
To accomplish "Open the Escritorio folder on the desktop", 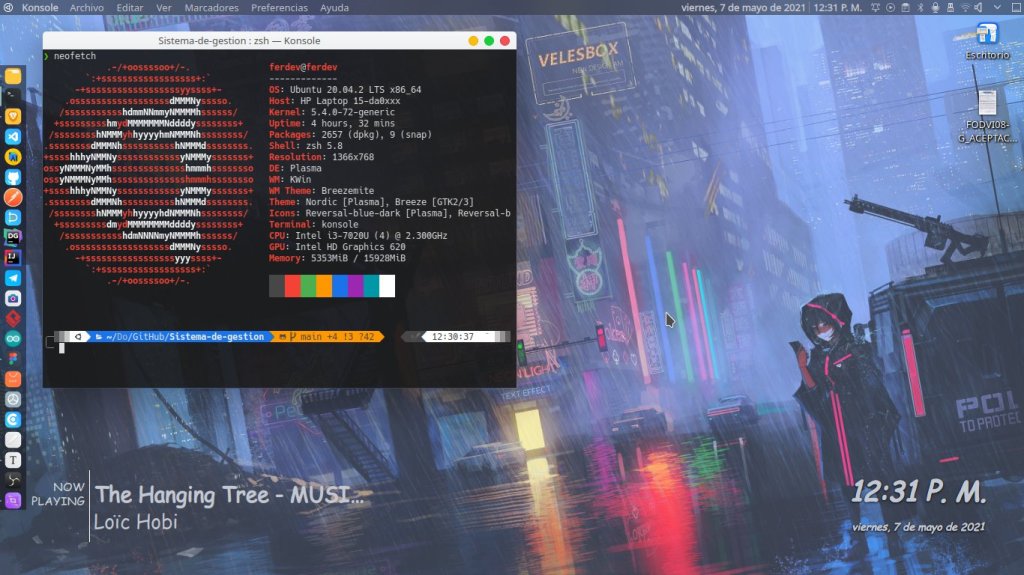I will click(x=987, y=40).
